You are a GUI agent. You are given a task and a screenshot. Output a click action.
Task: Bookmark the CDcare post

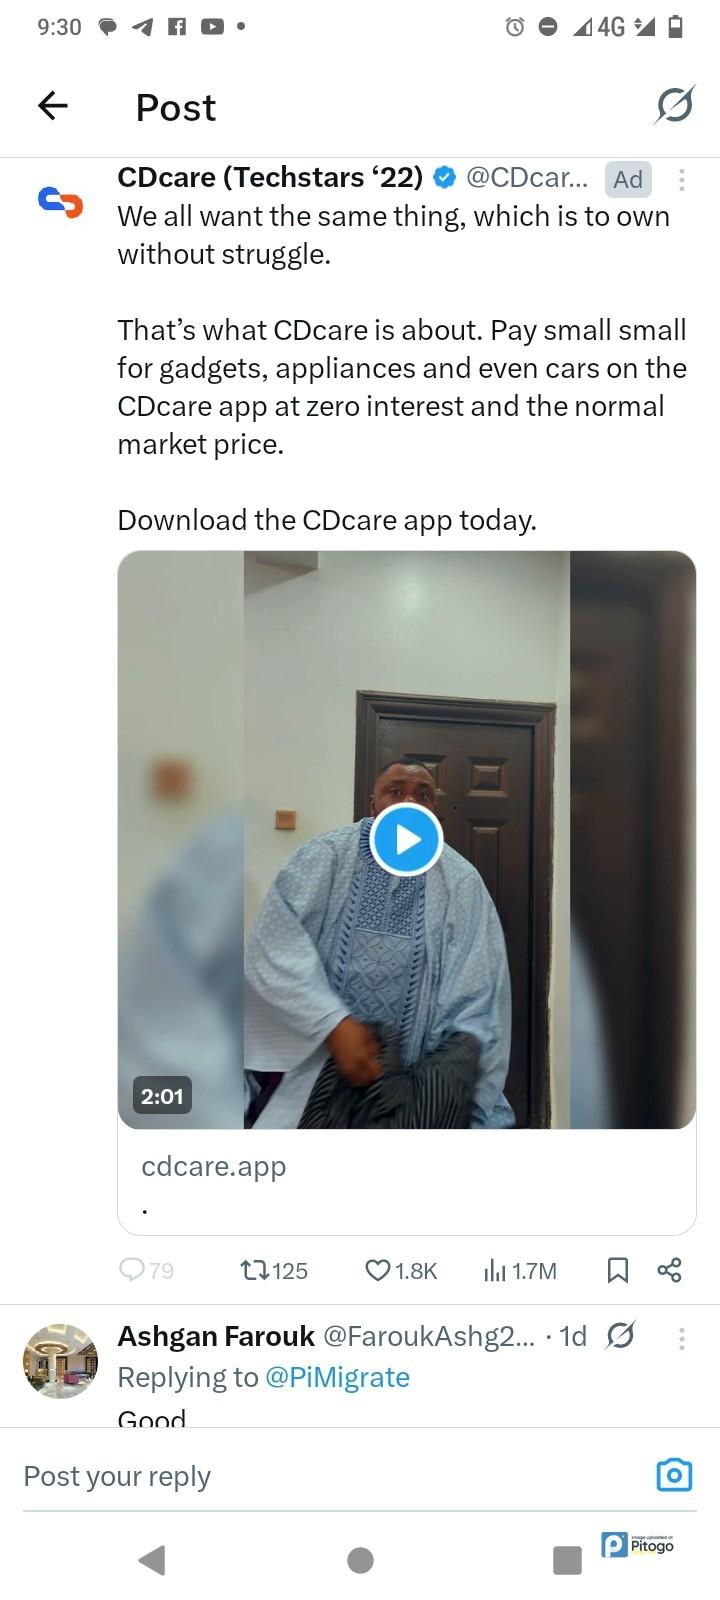point(618,1270)
